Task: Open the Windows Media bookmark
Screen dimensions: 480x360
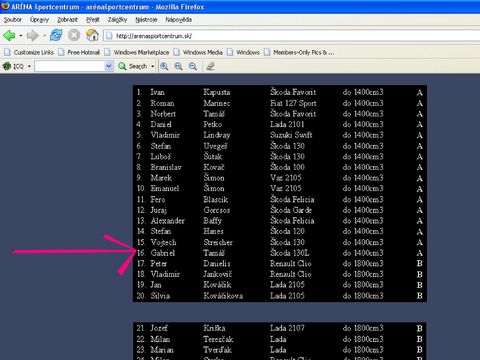Action: pyautogui.click(x=198, y=52)
